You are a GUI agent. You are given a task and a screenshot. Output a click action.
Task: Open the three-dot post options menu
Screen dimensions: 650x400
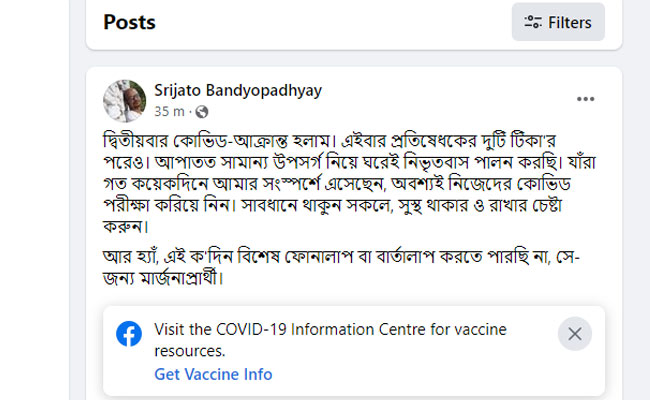(x=585, y=99)
